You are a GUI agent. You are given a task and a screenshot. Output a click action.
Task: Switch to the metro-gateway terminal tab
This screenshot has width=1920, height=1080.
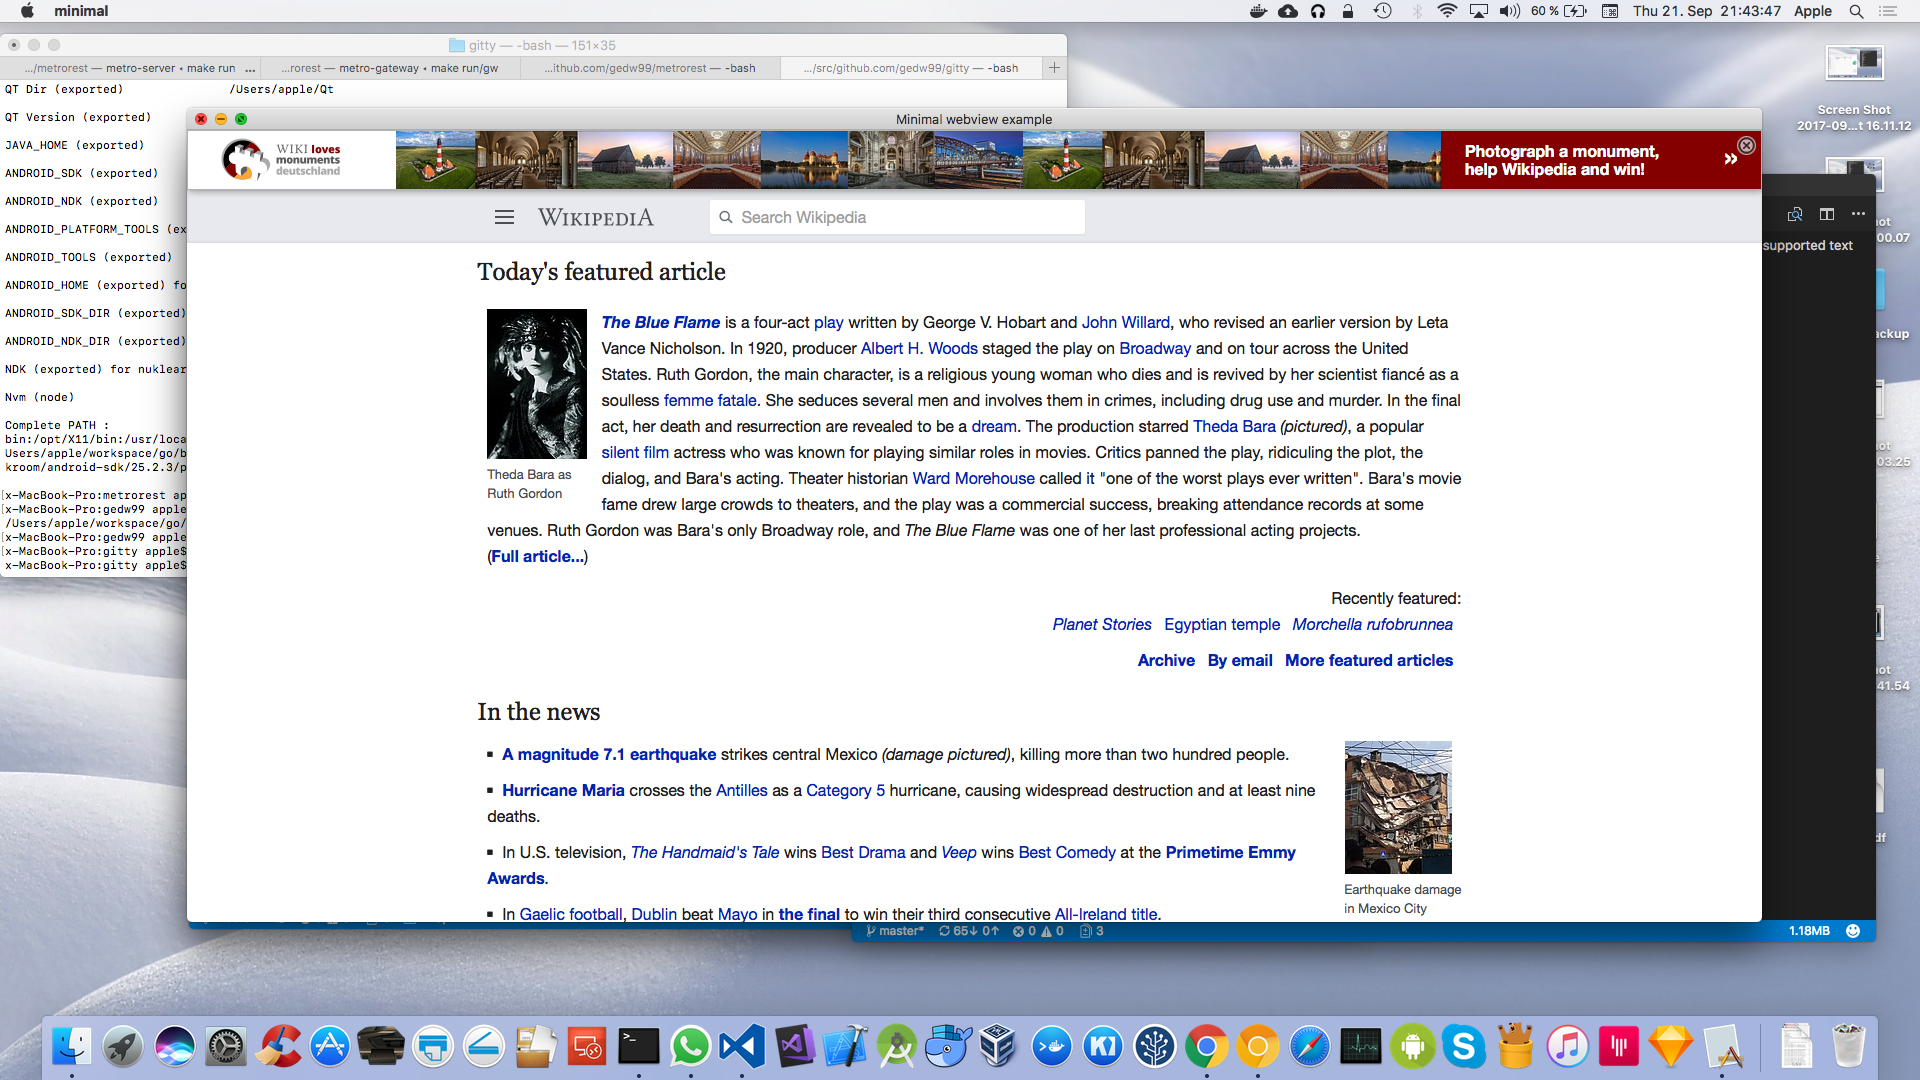tap(390, 68)
